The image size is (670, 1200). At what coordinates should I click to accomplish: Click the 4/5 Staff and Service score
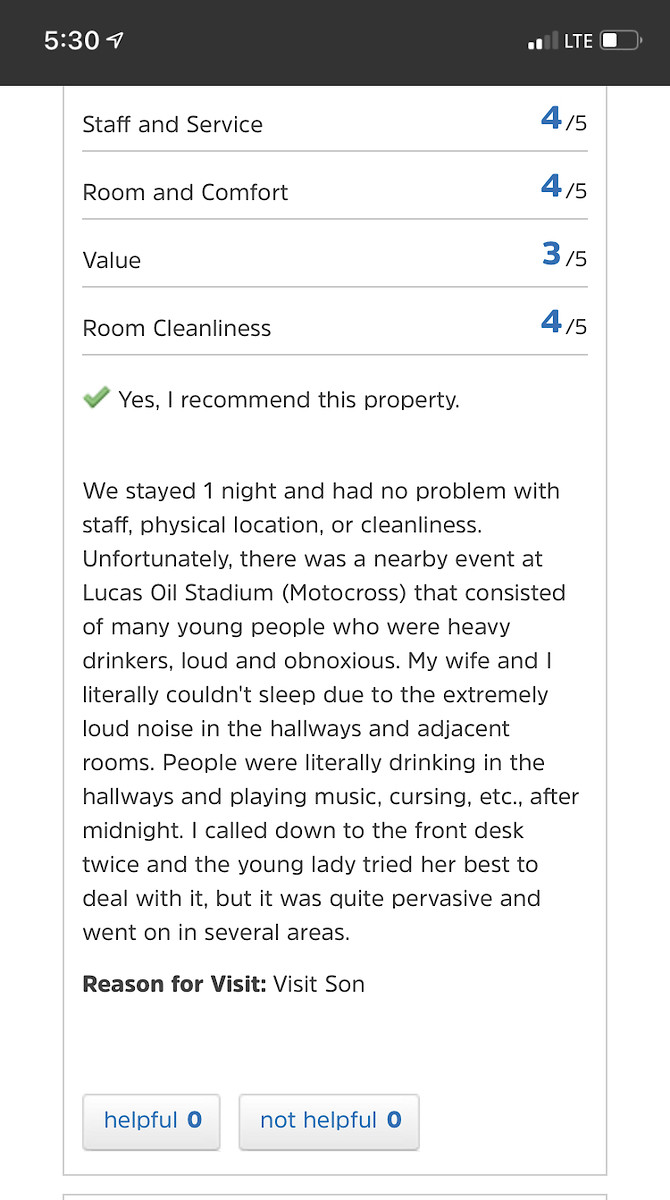(564, 120)
